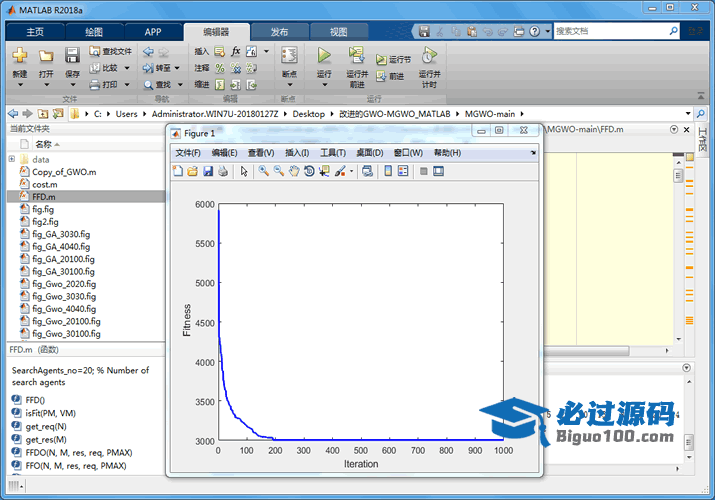The height and width of the screenshot is (500, 715).
Task: Toggle Edit Plot arrow tool
Action: [x=244, y=171]
